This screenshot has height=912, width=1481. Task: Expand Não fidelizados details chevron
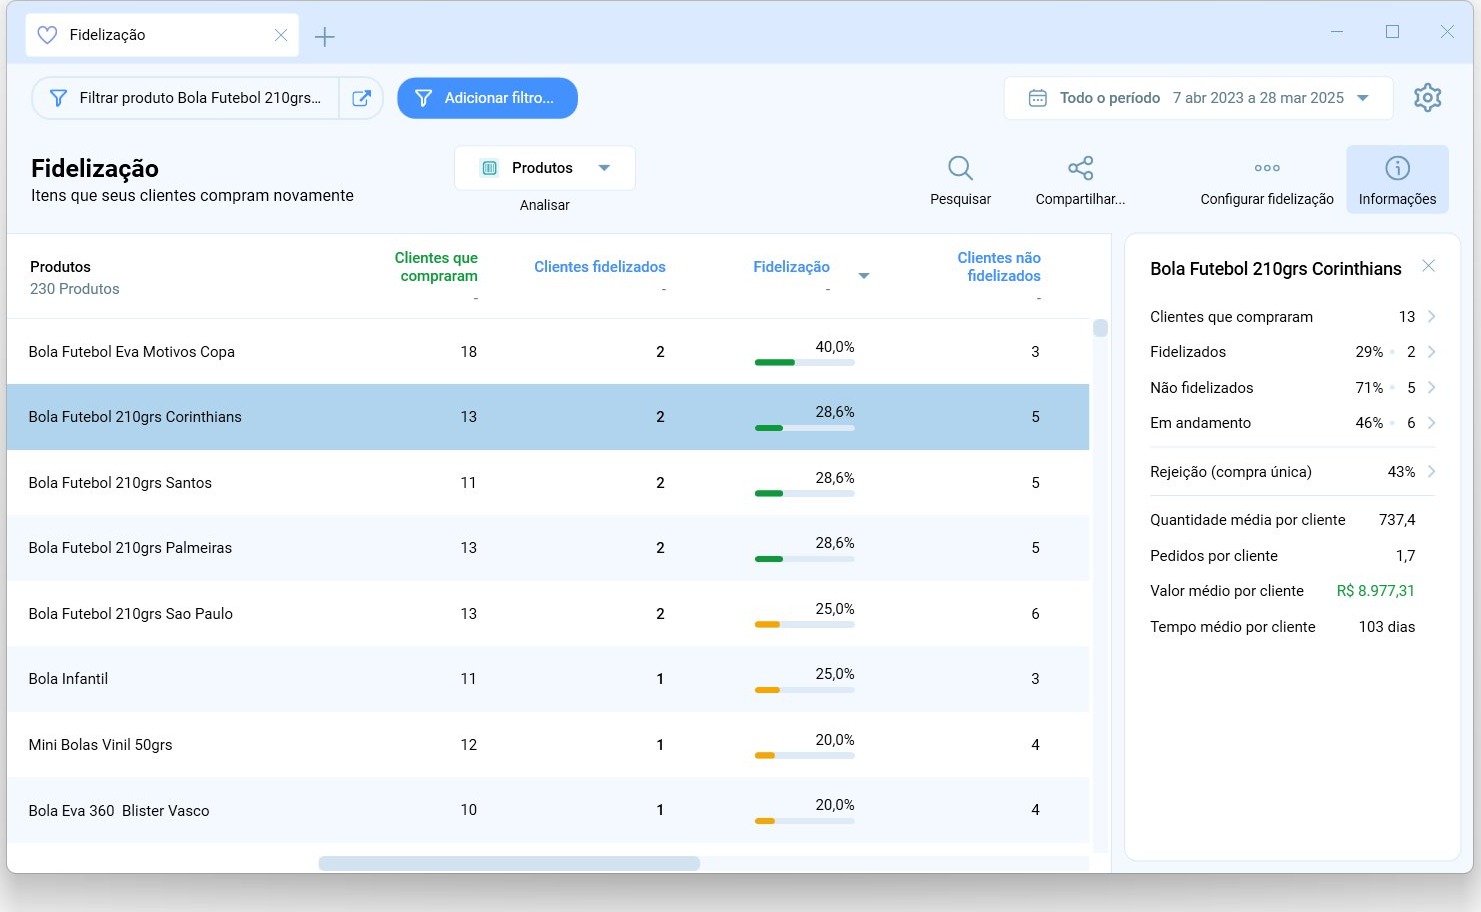1432,388
